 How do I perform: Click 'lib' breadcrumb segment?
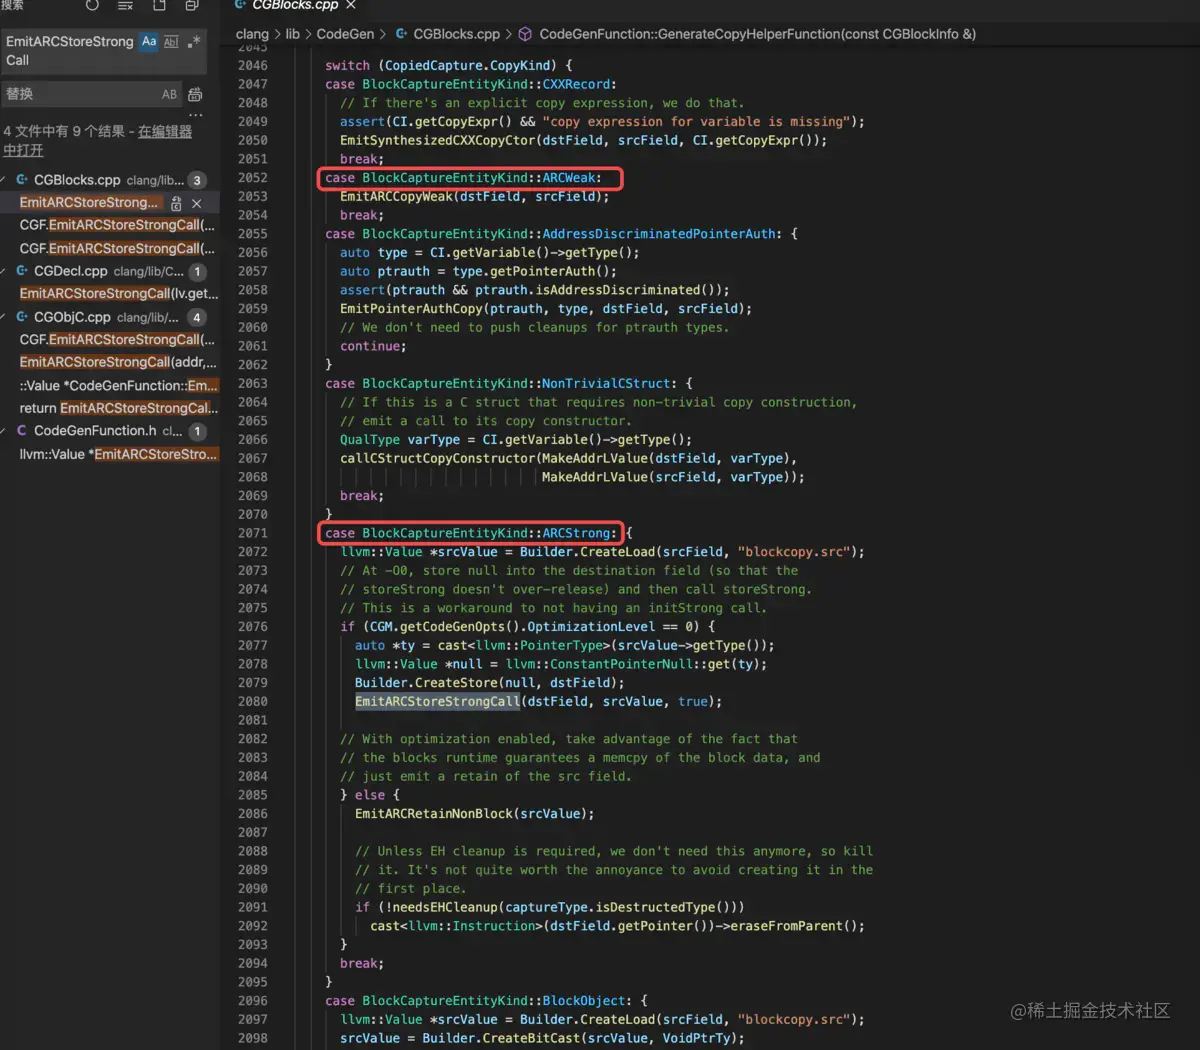(x=292, y=34)
